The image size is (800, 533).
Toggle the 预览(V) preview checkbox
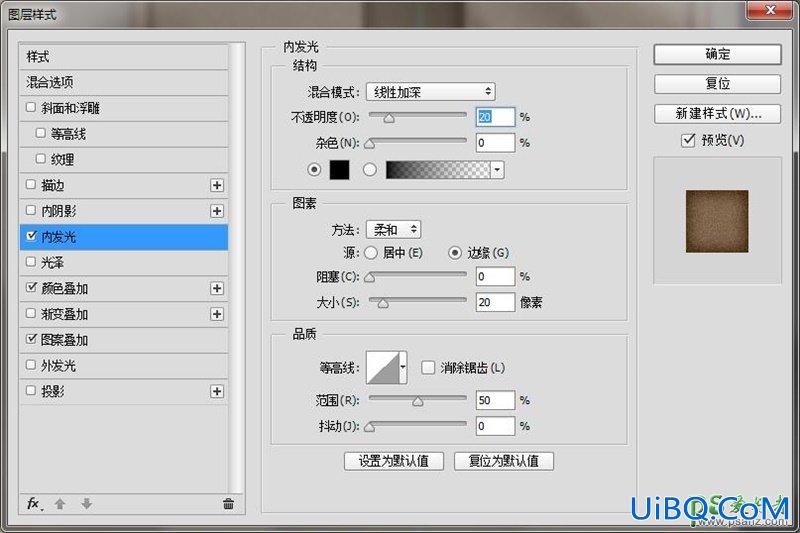(688, 140)
